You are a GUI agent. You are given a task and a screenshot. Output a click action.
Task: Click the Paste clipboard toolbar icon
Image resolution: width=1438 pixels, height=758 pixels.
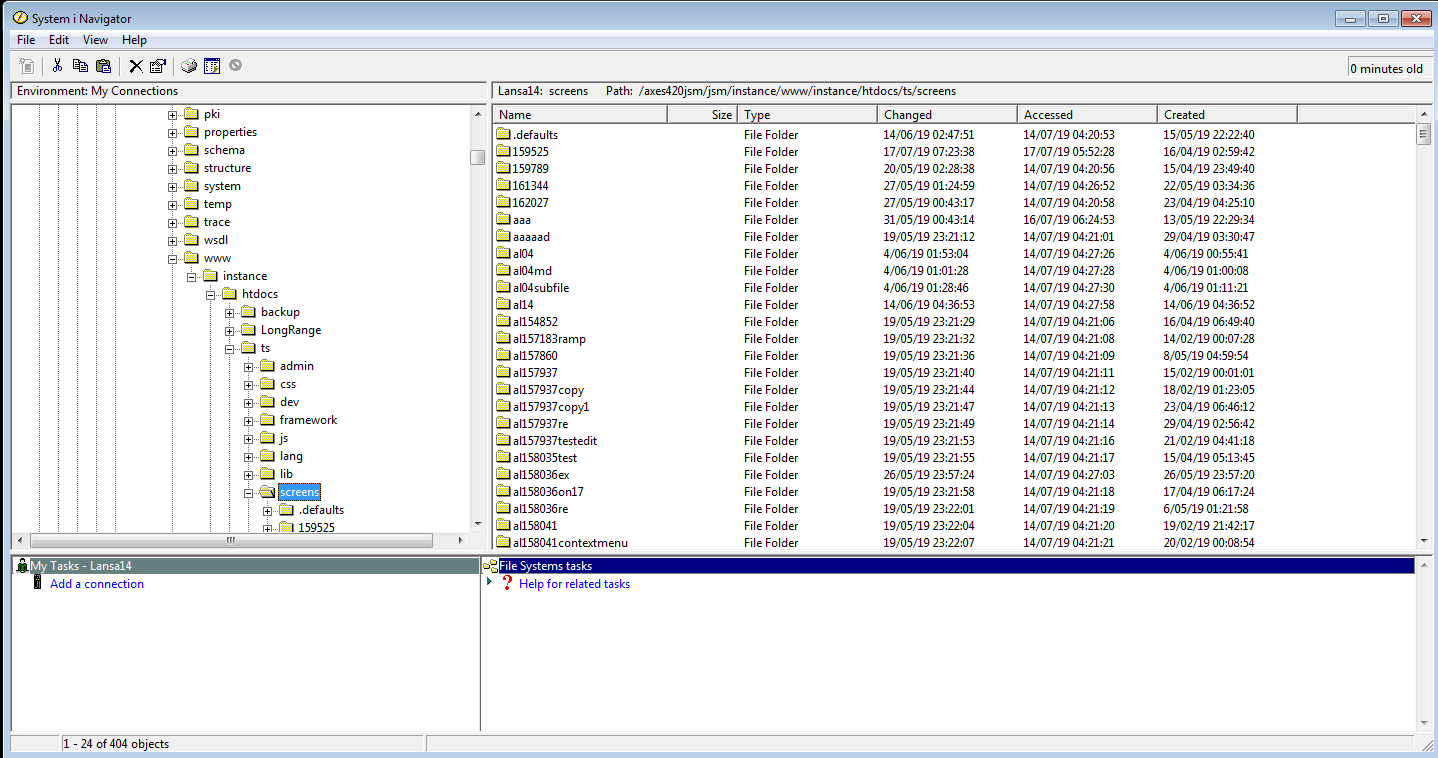point(103,66)
